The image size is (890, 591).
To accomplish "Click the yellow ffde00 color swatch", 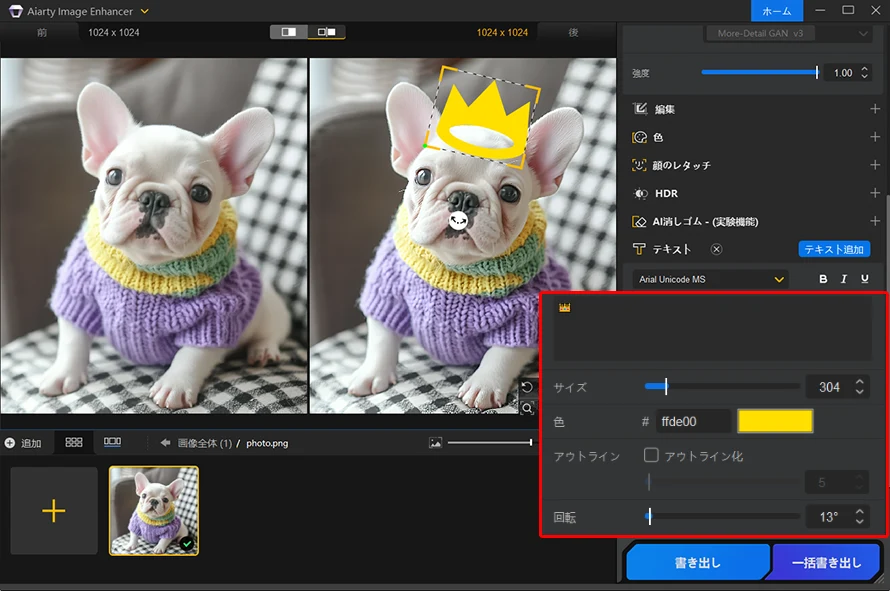I will coord(775,420).
